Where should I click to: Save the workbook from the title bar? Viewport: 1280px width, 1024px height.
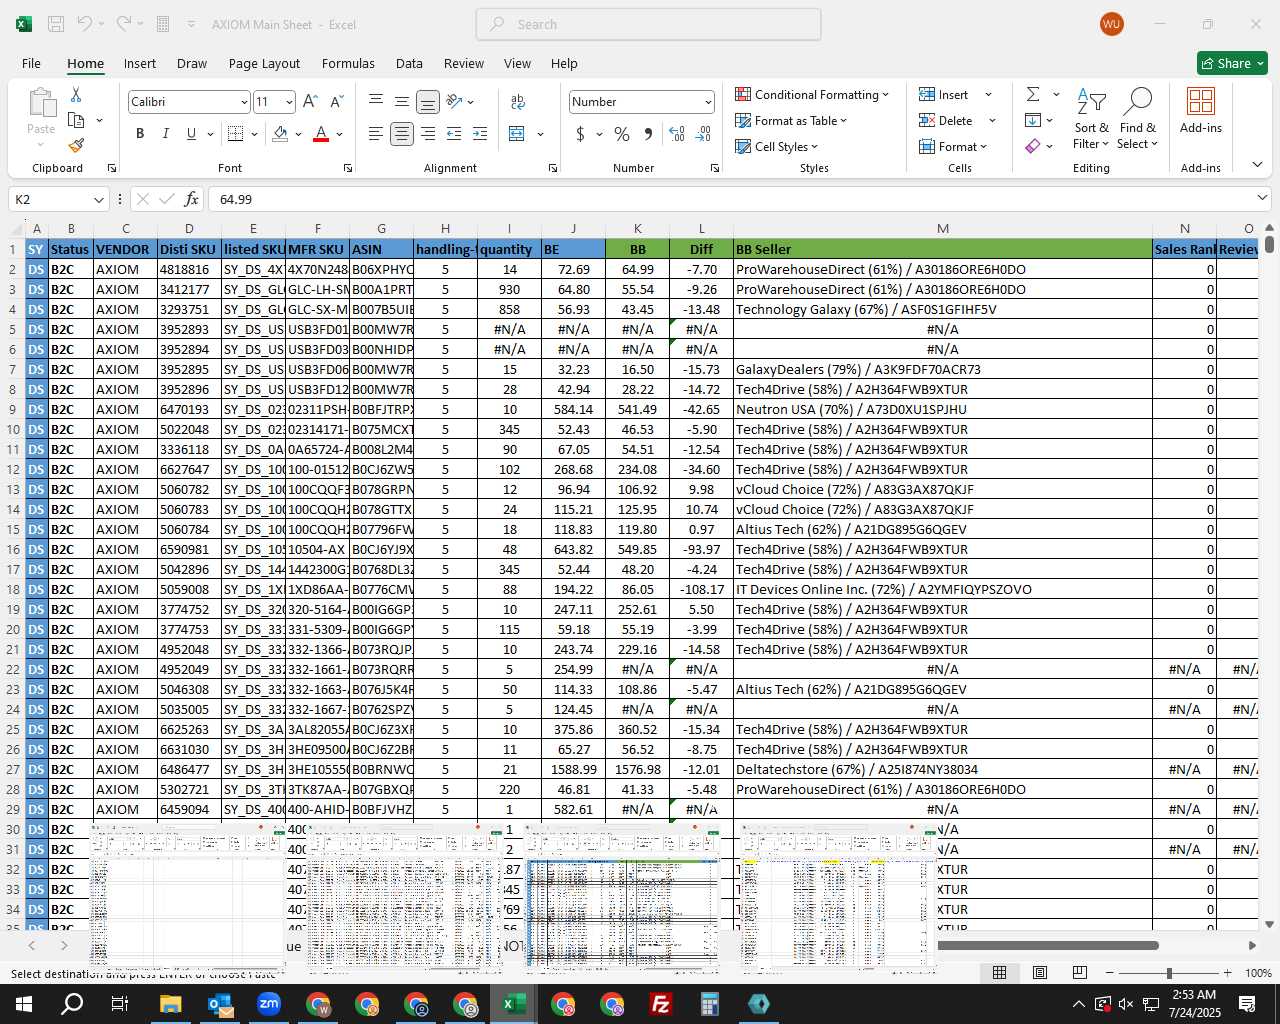coord(56,24)
